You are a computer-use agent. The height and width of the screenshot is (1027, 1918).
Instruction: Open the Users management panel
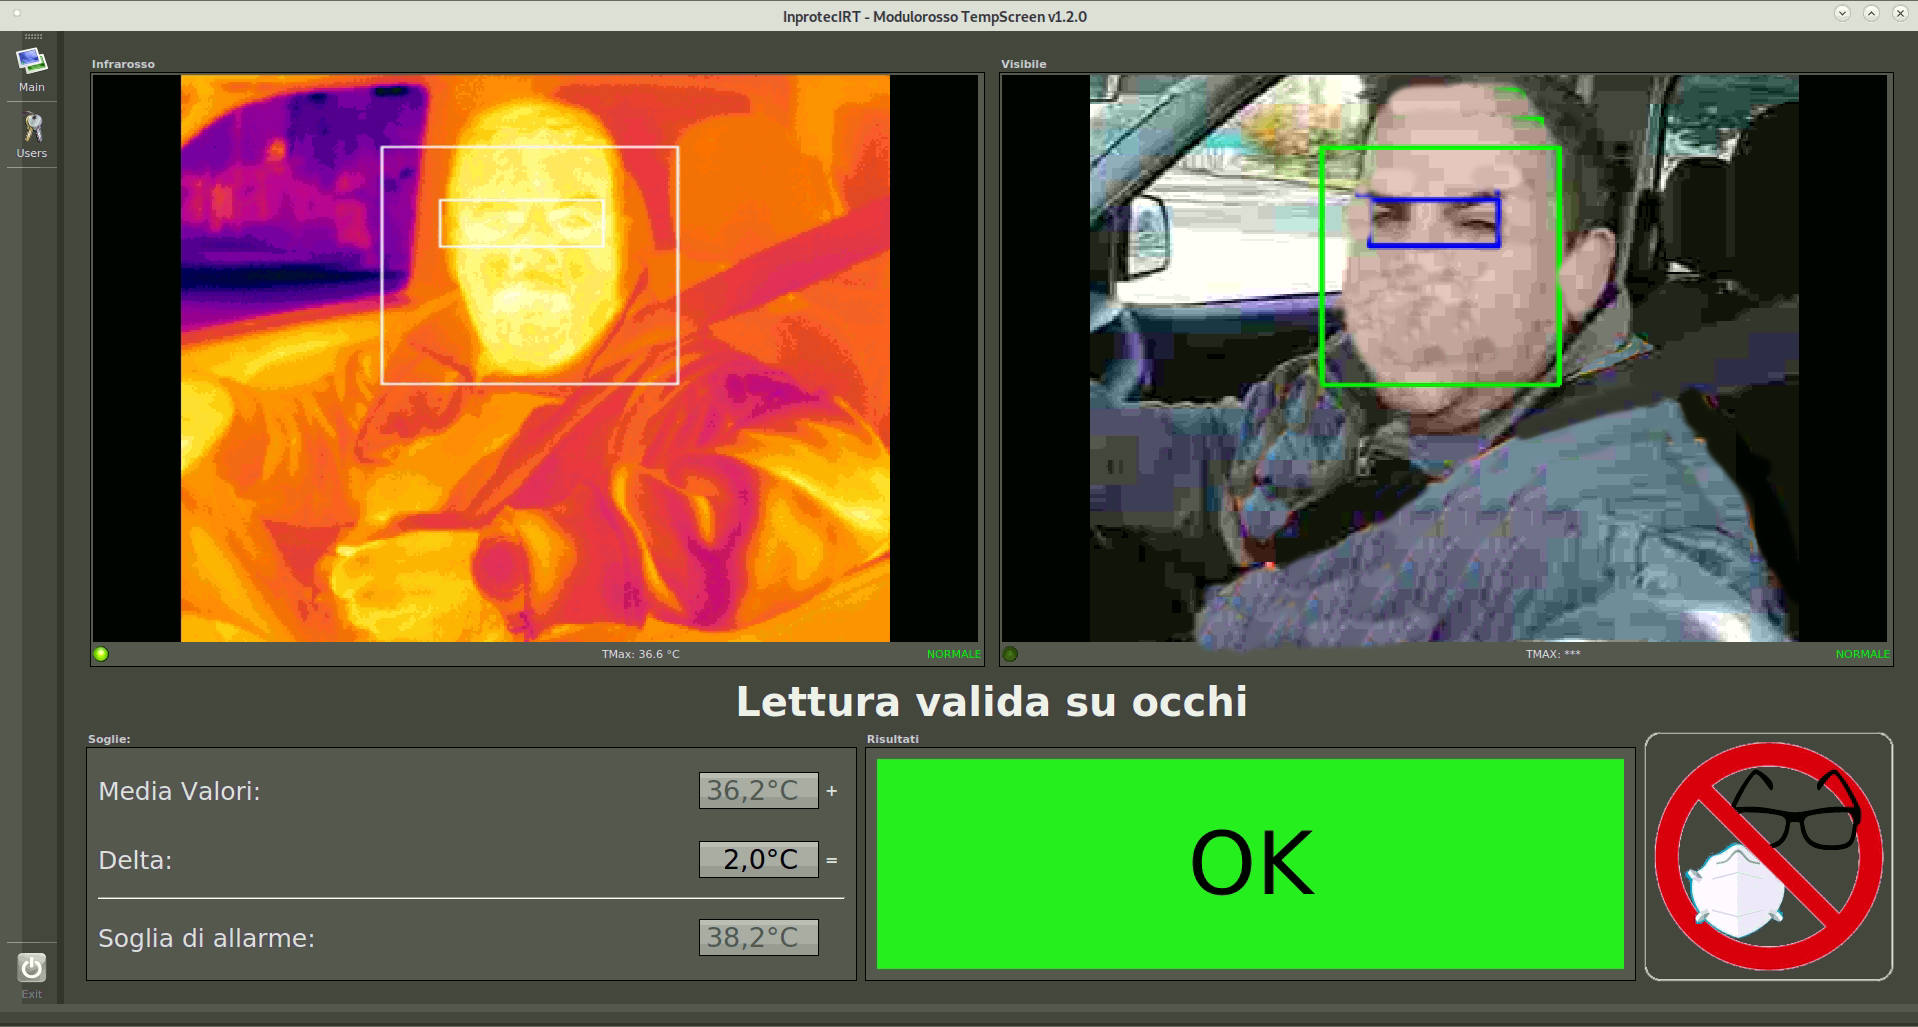pos(31,134)
